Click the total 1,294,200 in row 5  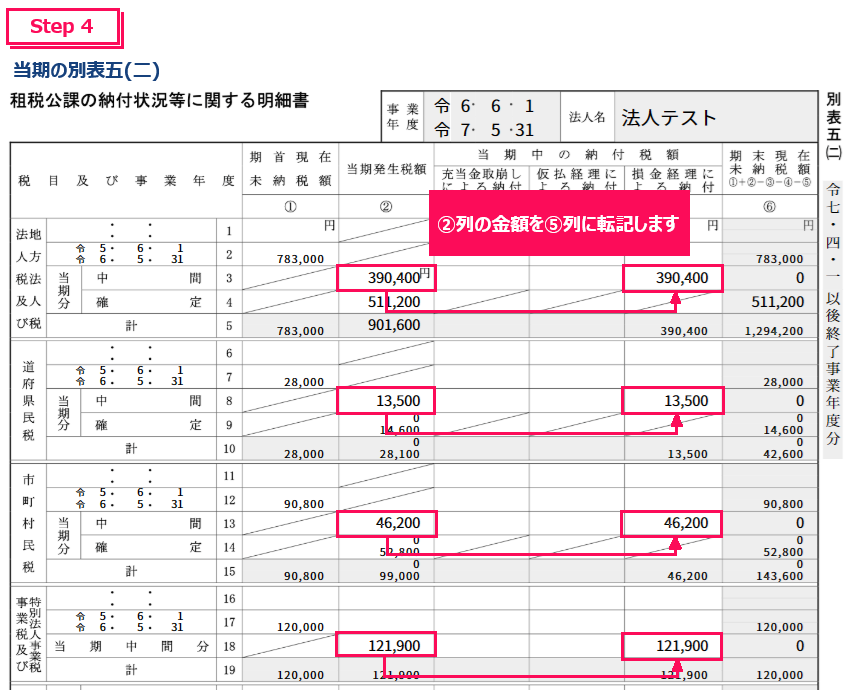(774, 331)
